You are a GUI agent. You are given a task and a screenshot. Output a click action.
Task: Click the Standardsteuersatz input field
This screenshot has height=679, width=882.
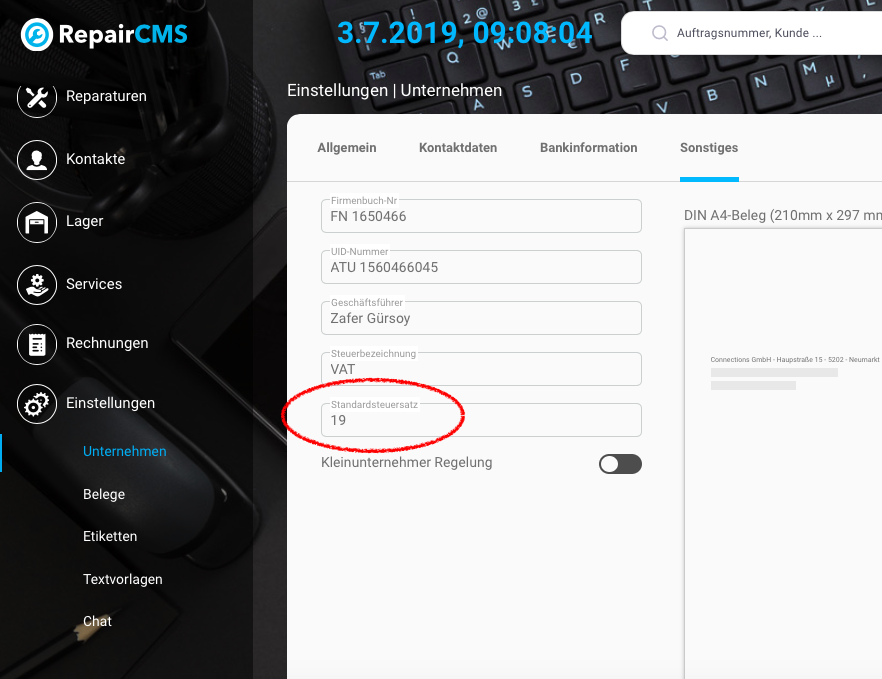click(481, 421)
